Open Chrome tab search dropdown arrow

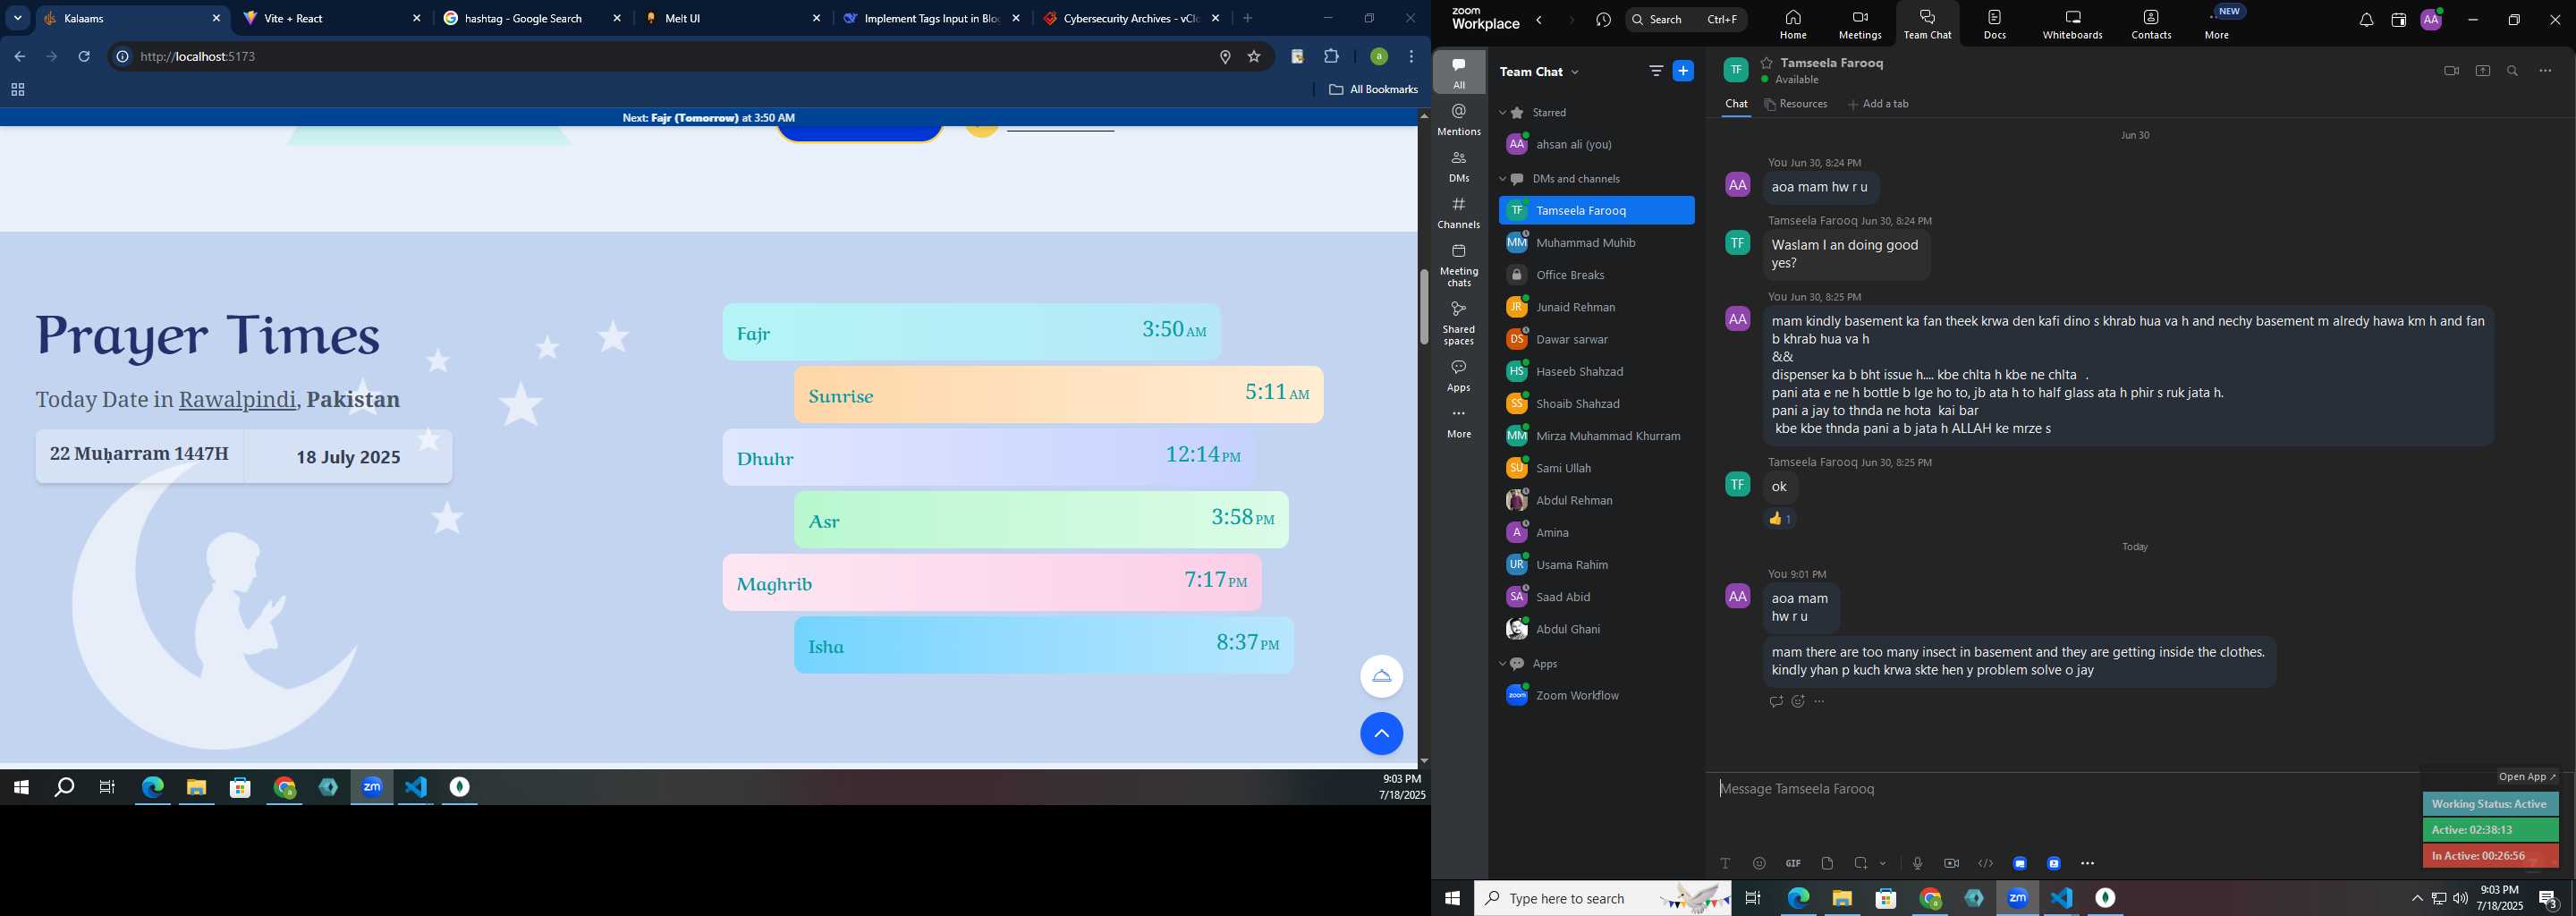17,18
